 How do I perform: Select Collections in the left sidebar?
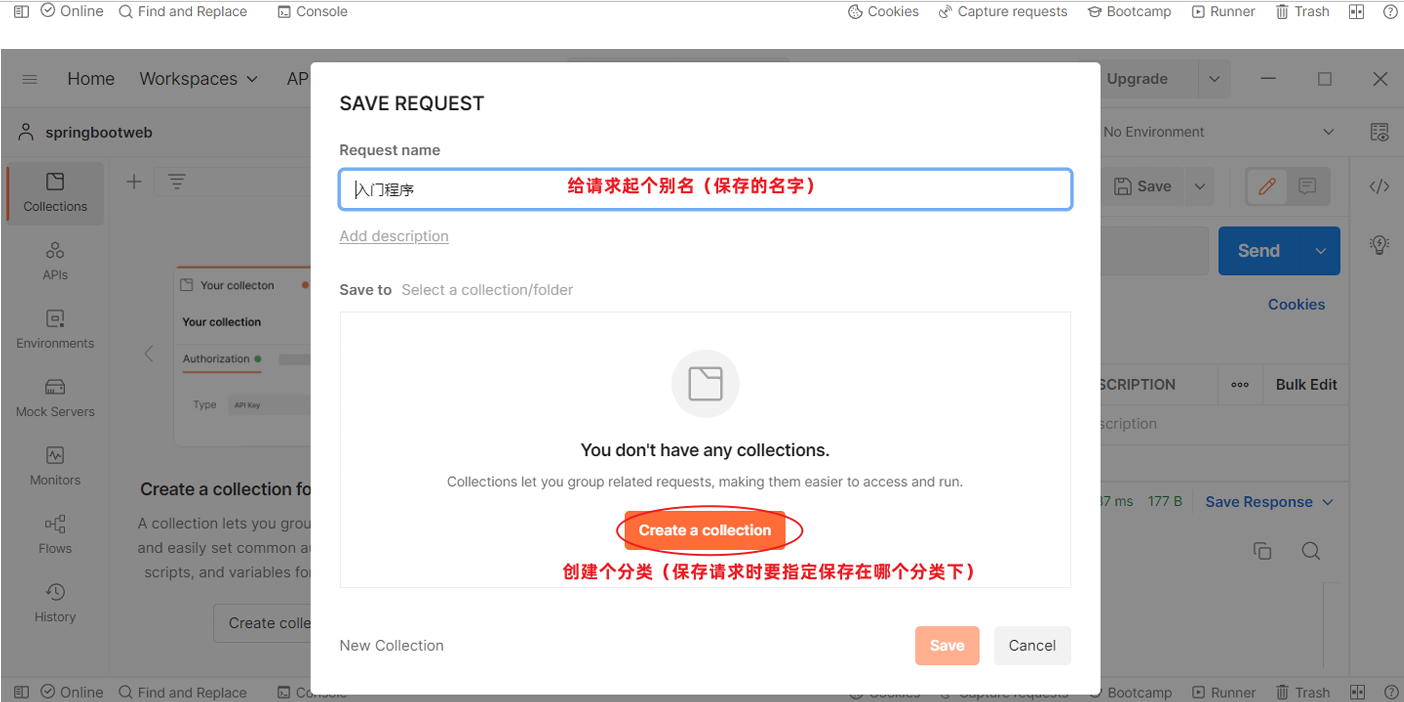point(55,193)
